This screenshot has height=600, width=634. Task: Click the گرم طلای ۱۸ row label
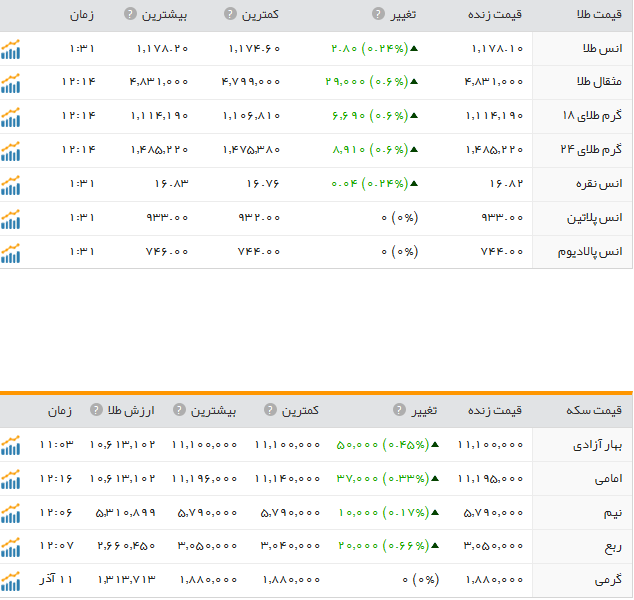coord(592,116)
